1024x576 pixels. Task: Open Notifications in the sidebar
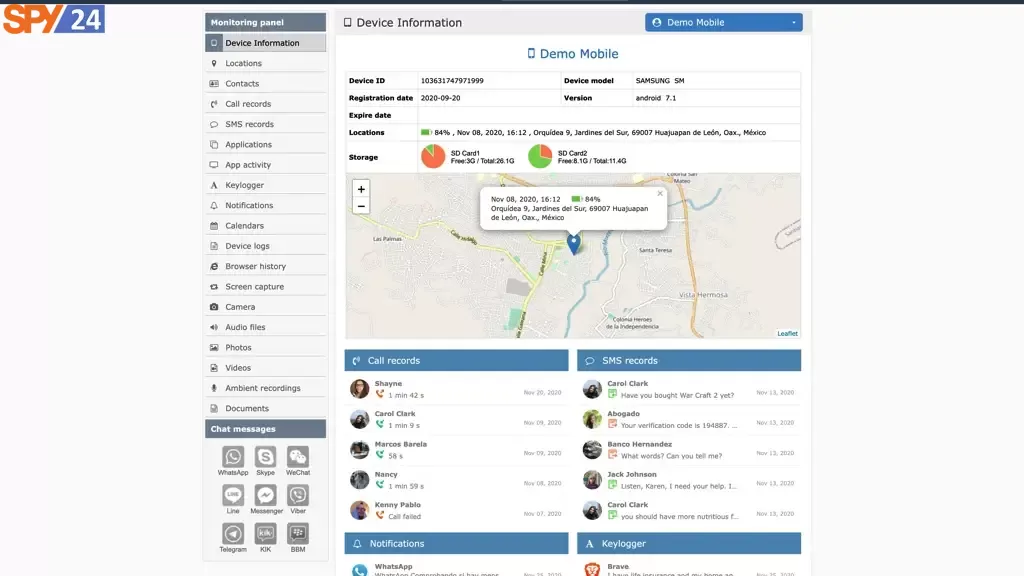(265, 205)
